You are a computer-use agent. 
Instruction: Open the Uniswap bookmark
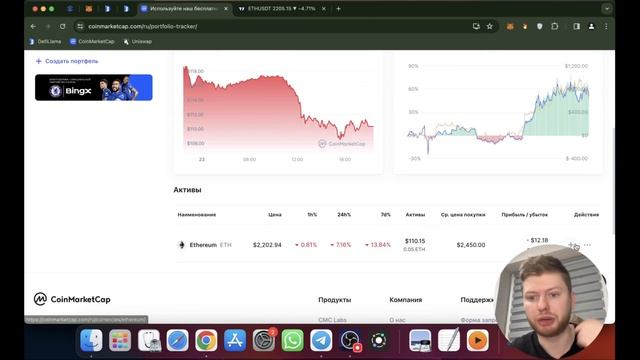click(138, 42)
